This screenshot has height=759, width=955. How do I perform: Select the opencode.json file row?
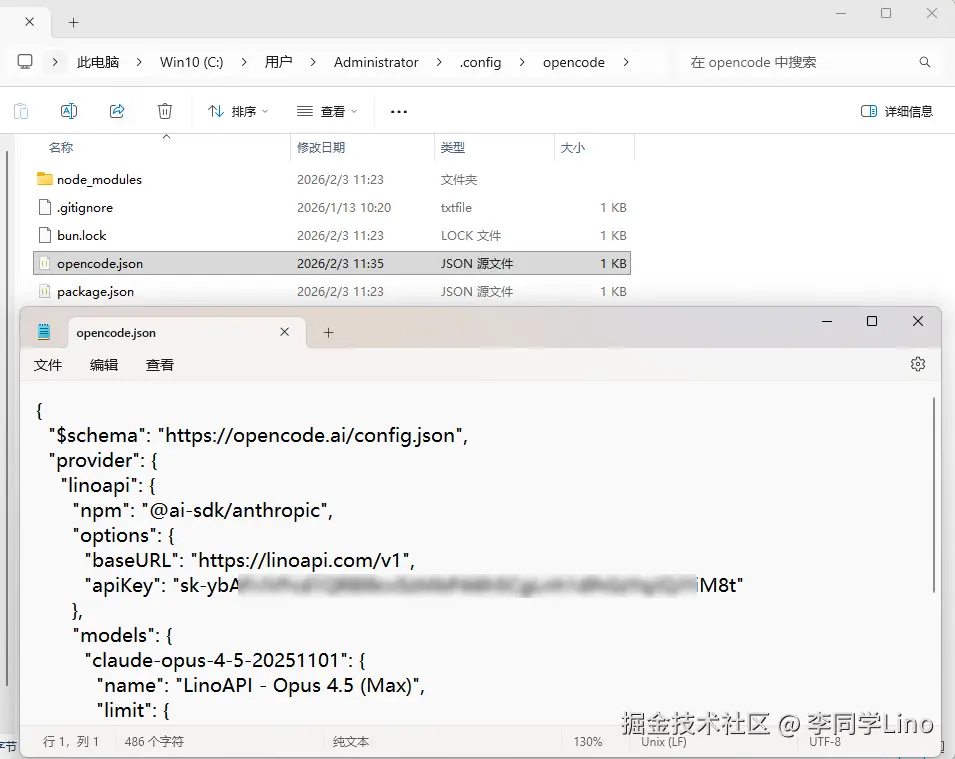coord(332,263)
